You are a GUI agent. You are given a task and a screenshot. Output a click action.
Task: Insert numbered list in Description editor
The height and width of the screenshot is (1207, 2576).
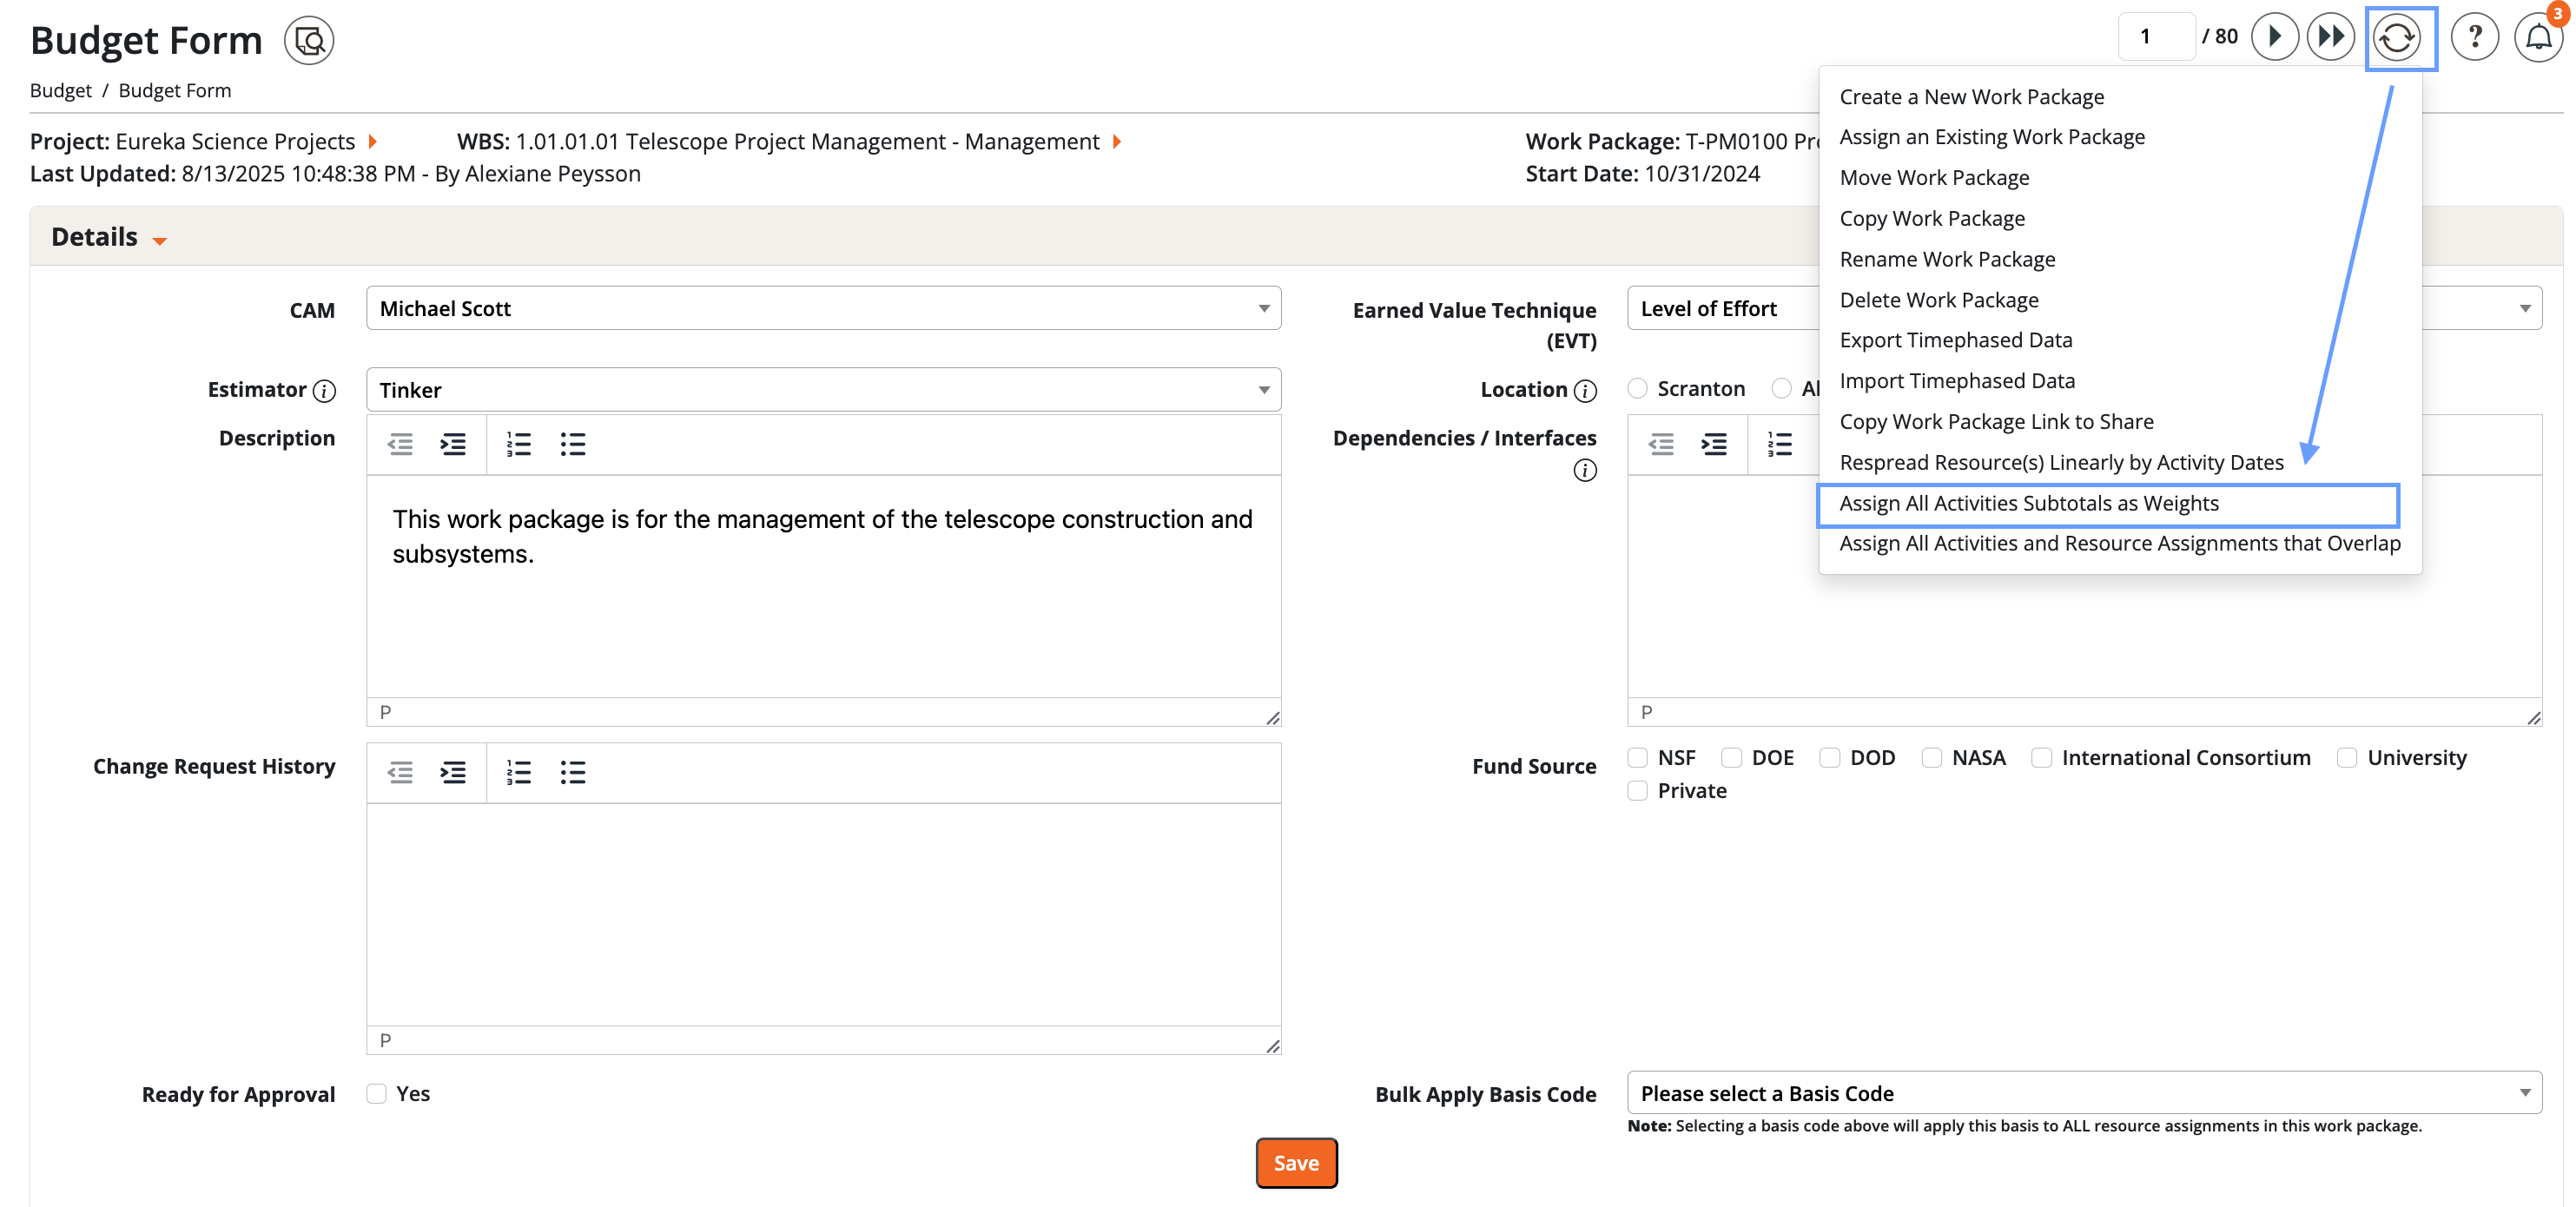coord(518,444)
